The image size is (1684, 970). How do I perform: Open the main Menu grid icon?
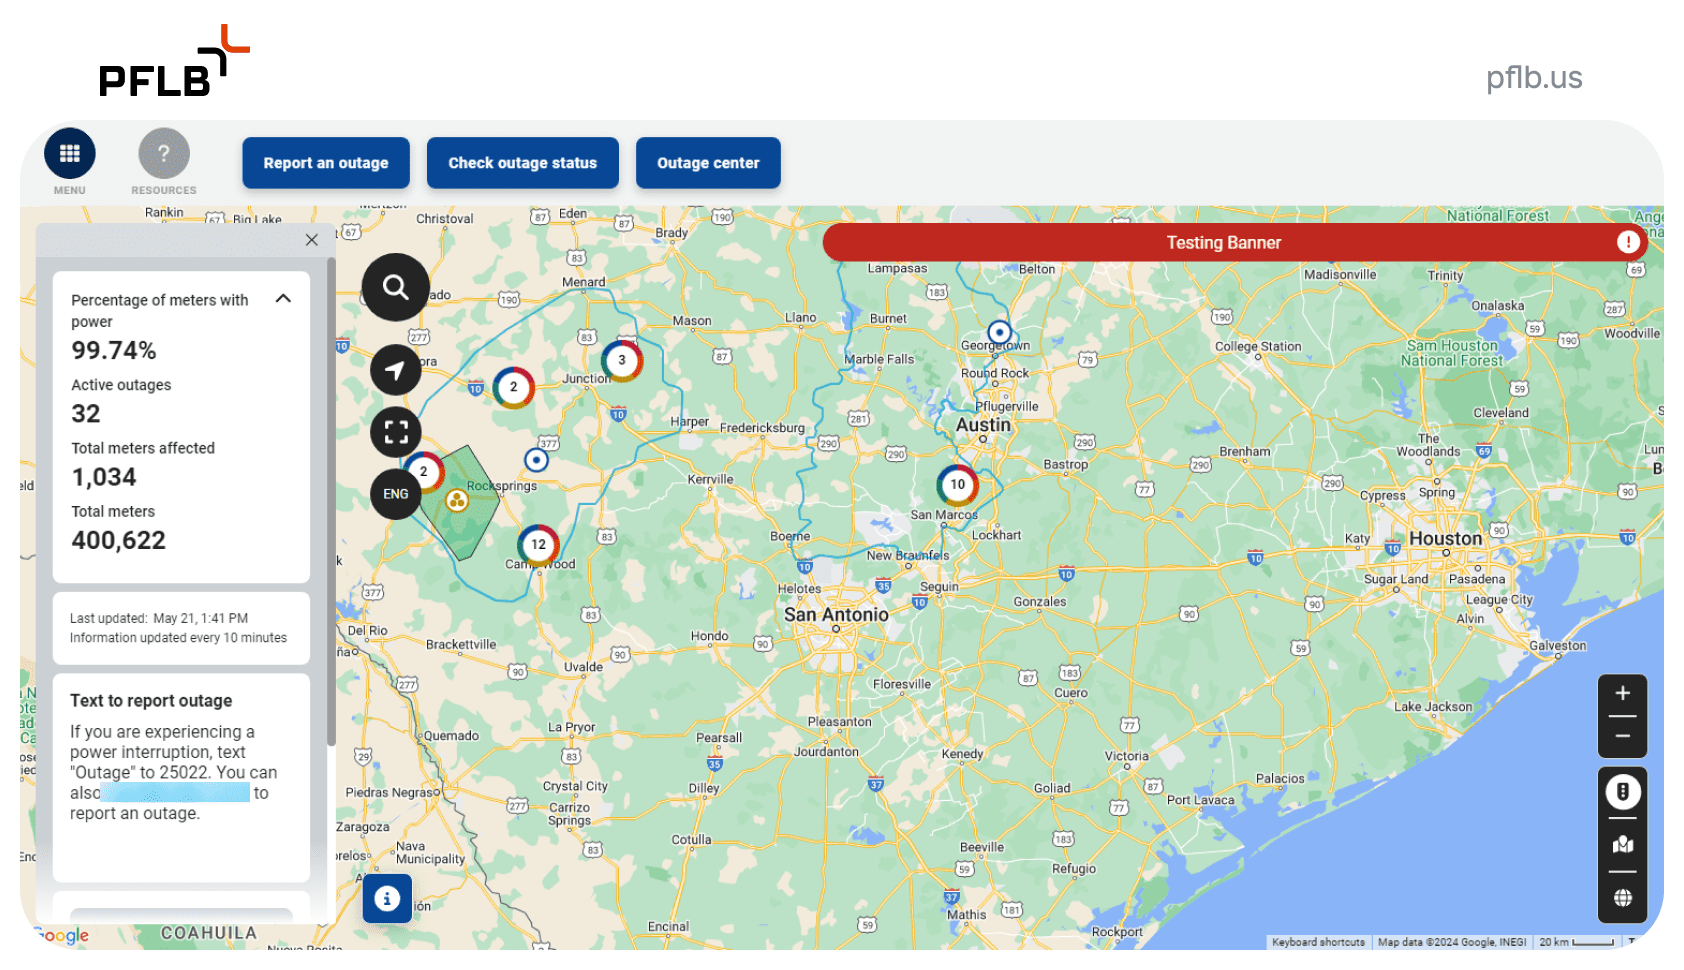click(x=70, y=154)
